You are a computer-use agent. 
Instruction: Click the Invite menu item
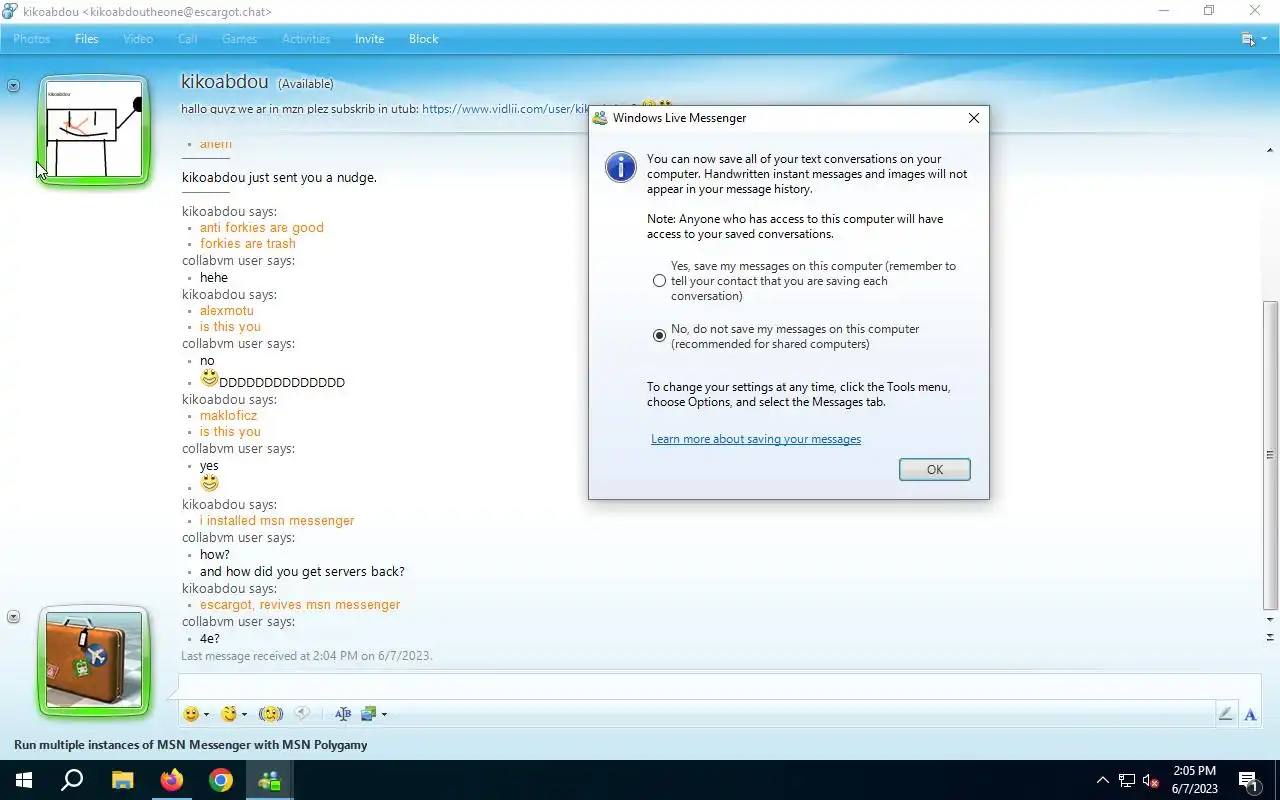click(x=369, y=39)
